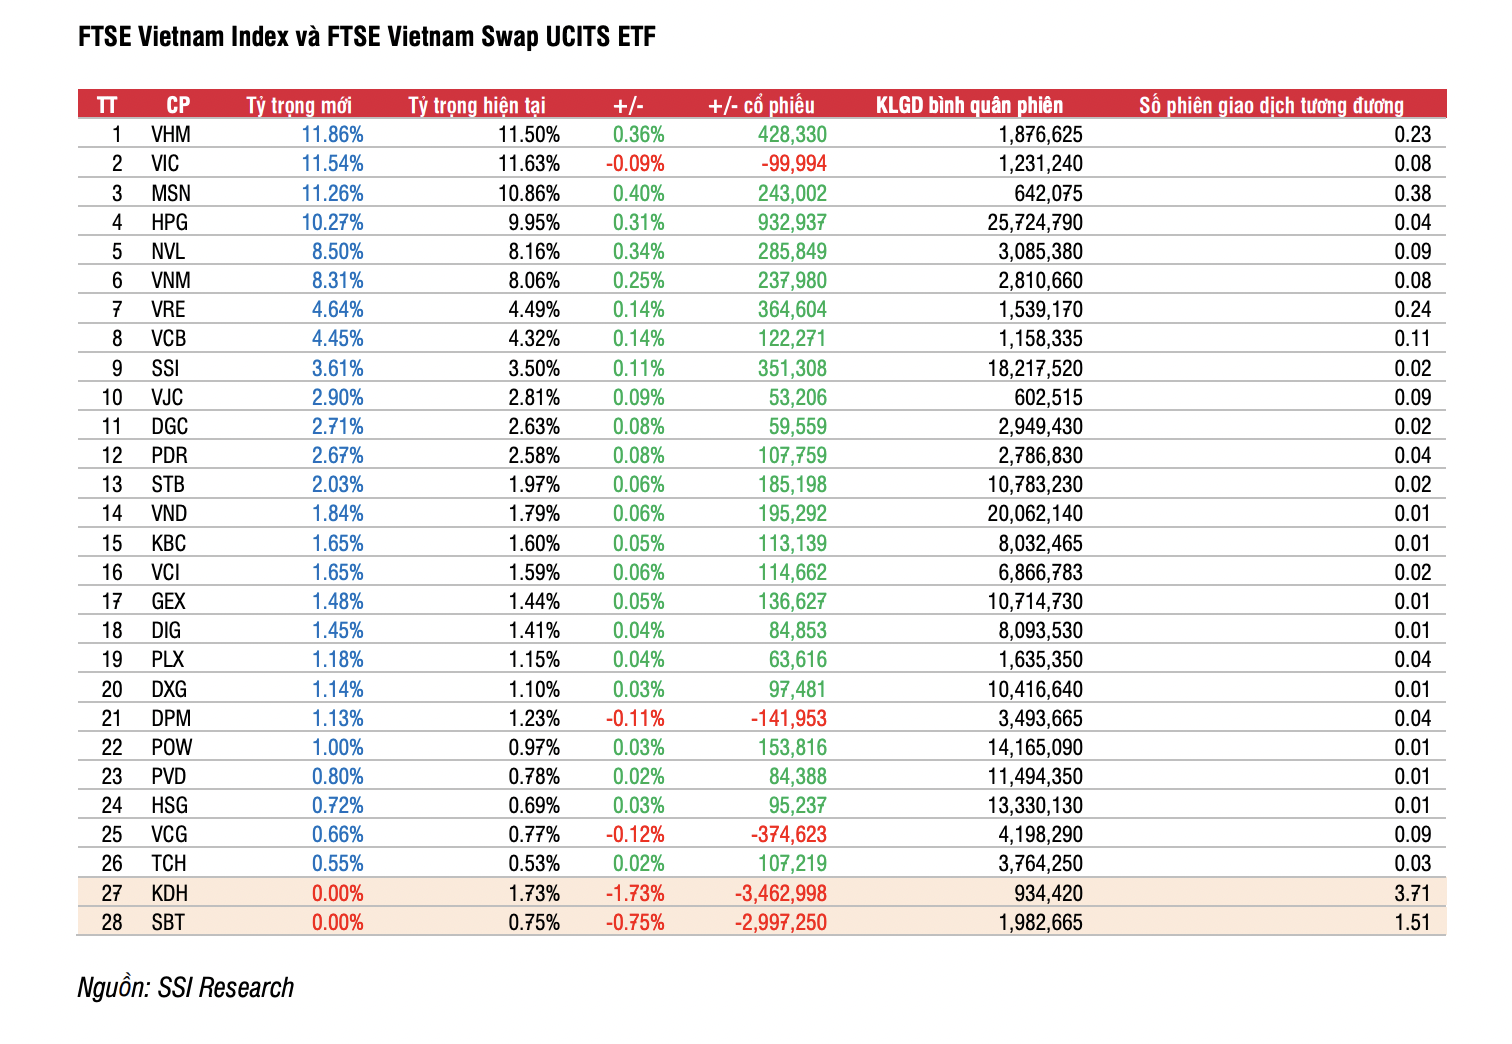Select MSN's equivalent sessions value 0.38
The image size is (1512, 1044).
tap(1413, 193)
